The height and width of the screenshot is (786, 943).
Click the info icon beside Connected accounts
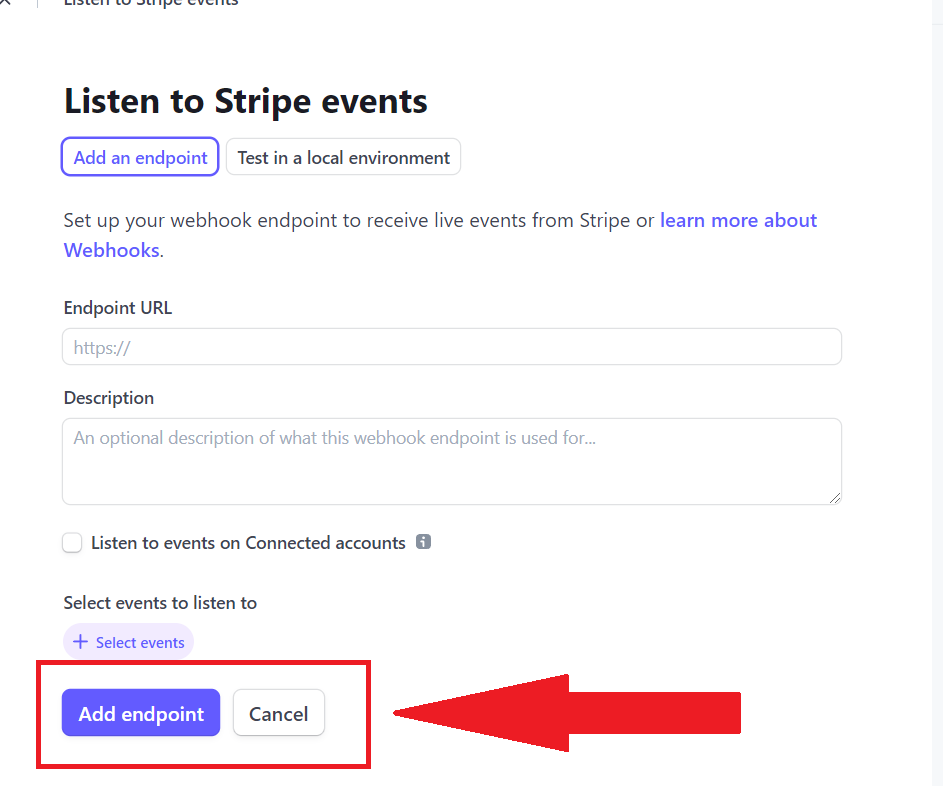(423, 542)
